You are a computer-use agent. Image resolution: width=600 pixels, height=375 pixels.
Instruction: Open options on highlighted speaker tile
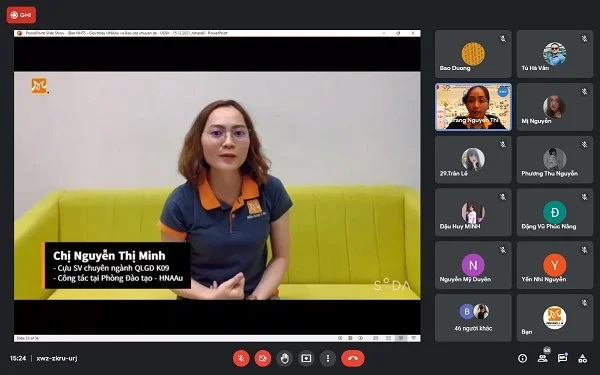(503, 92)
